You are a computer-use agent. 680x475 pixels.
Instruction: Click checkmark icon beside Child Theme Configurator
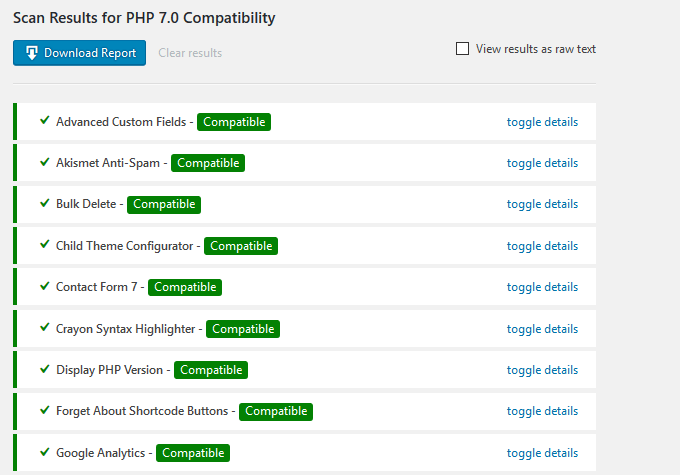[44, 245]
